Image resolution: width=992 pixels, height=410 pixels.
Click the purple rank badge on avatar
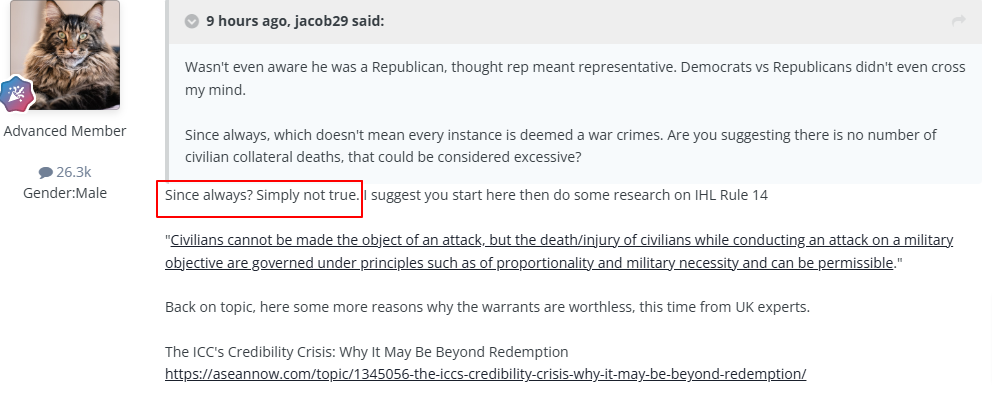[17, 94]
